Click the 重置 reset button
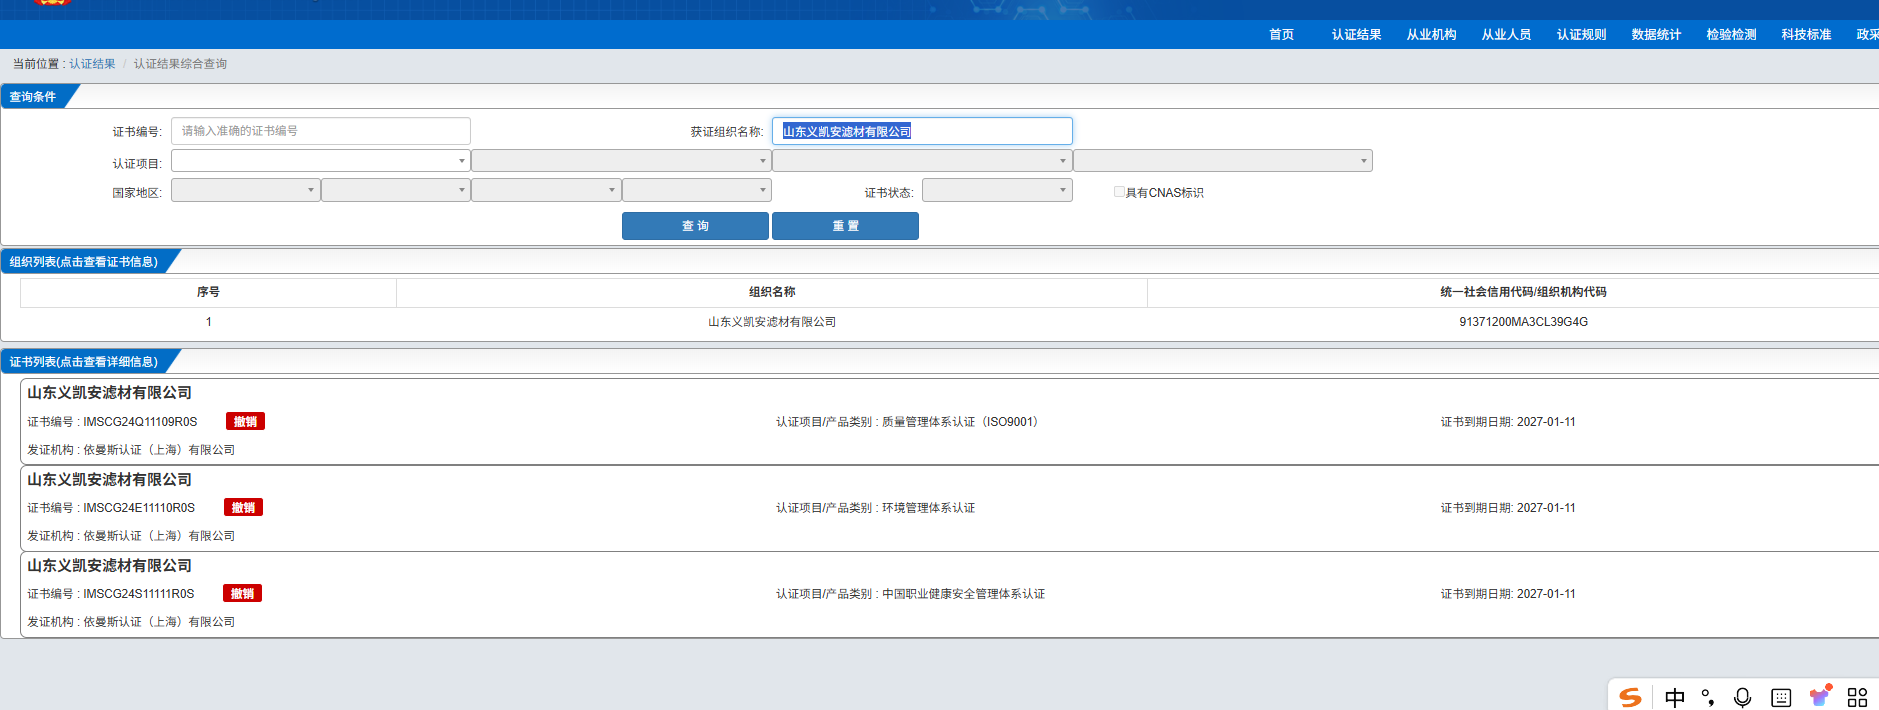Viewport: 1879px width, 710px height. tap(845, 226)
